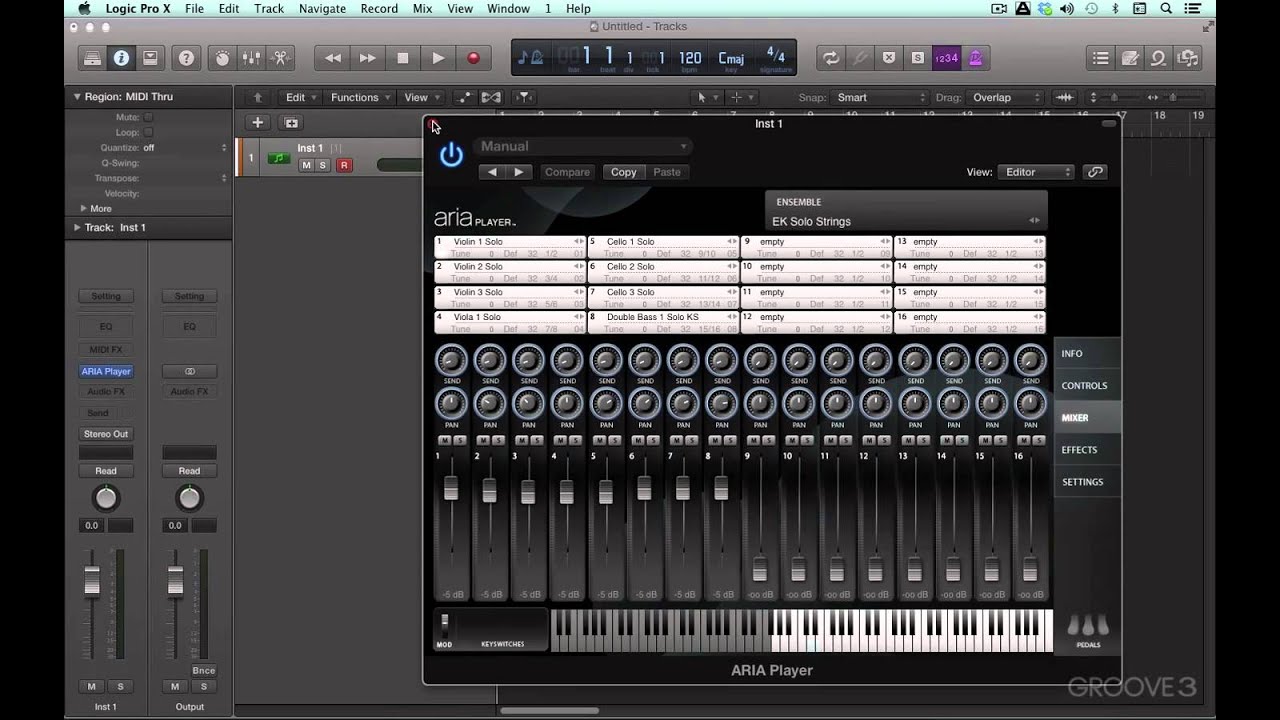Open the Note Pads icon
Image resolution: width=1280 pixels, height=720 pixels.
pos(1130,58)
